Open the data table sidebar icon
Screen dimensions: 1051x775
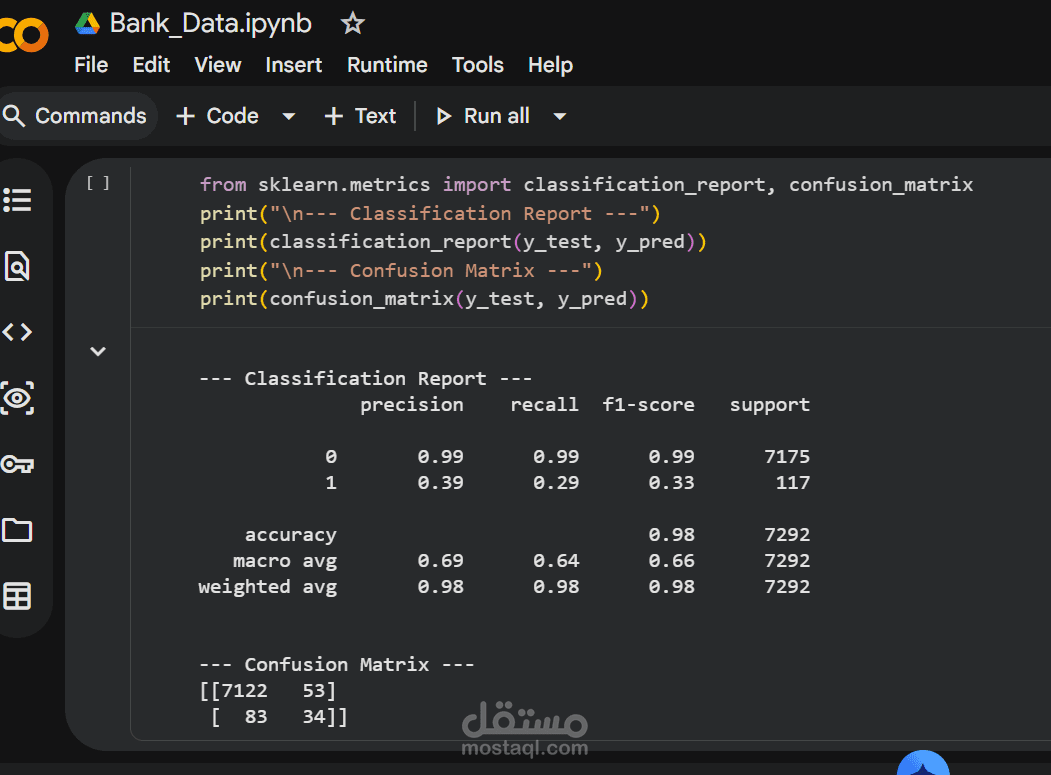17,596
